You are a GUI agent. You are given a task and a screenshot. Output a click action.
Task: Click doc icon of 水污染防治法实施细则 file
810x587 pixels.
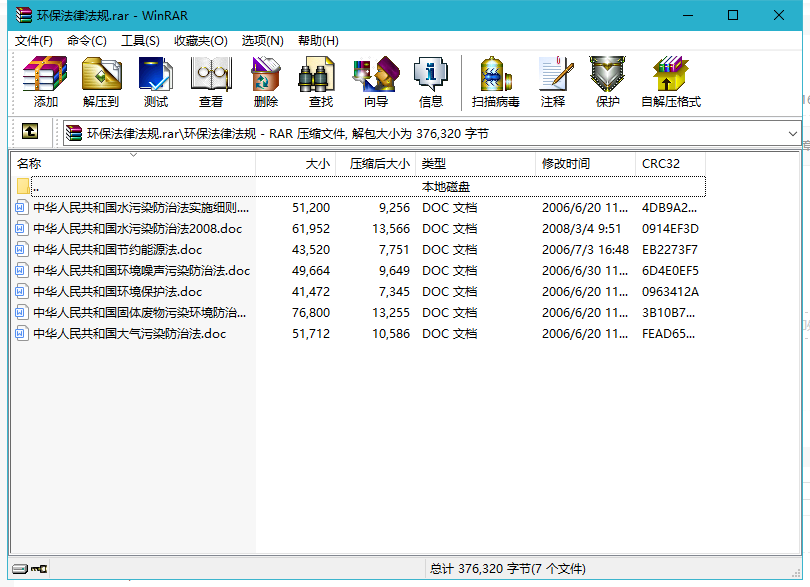(x=20, y=208)
